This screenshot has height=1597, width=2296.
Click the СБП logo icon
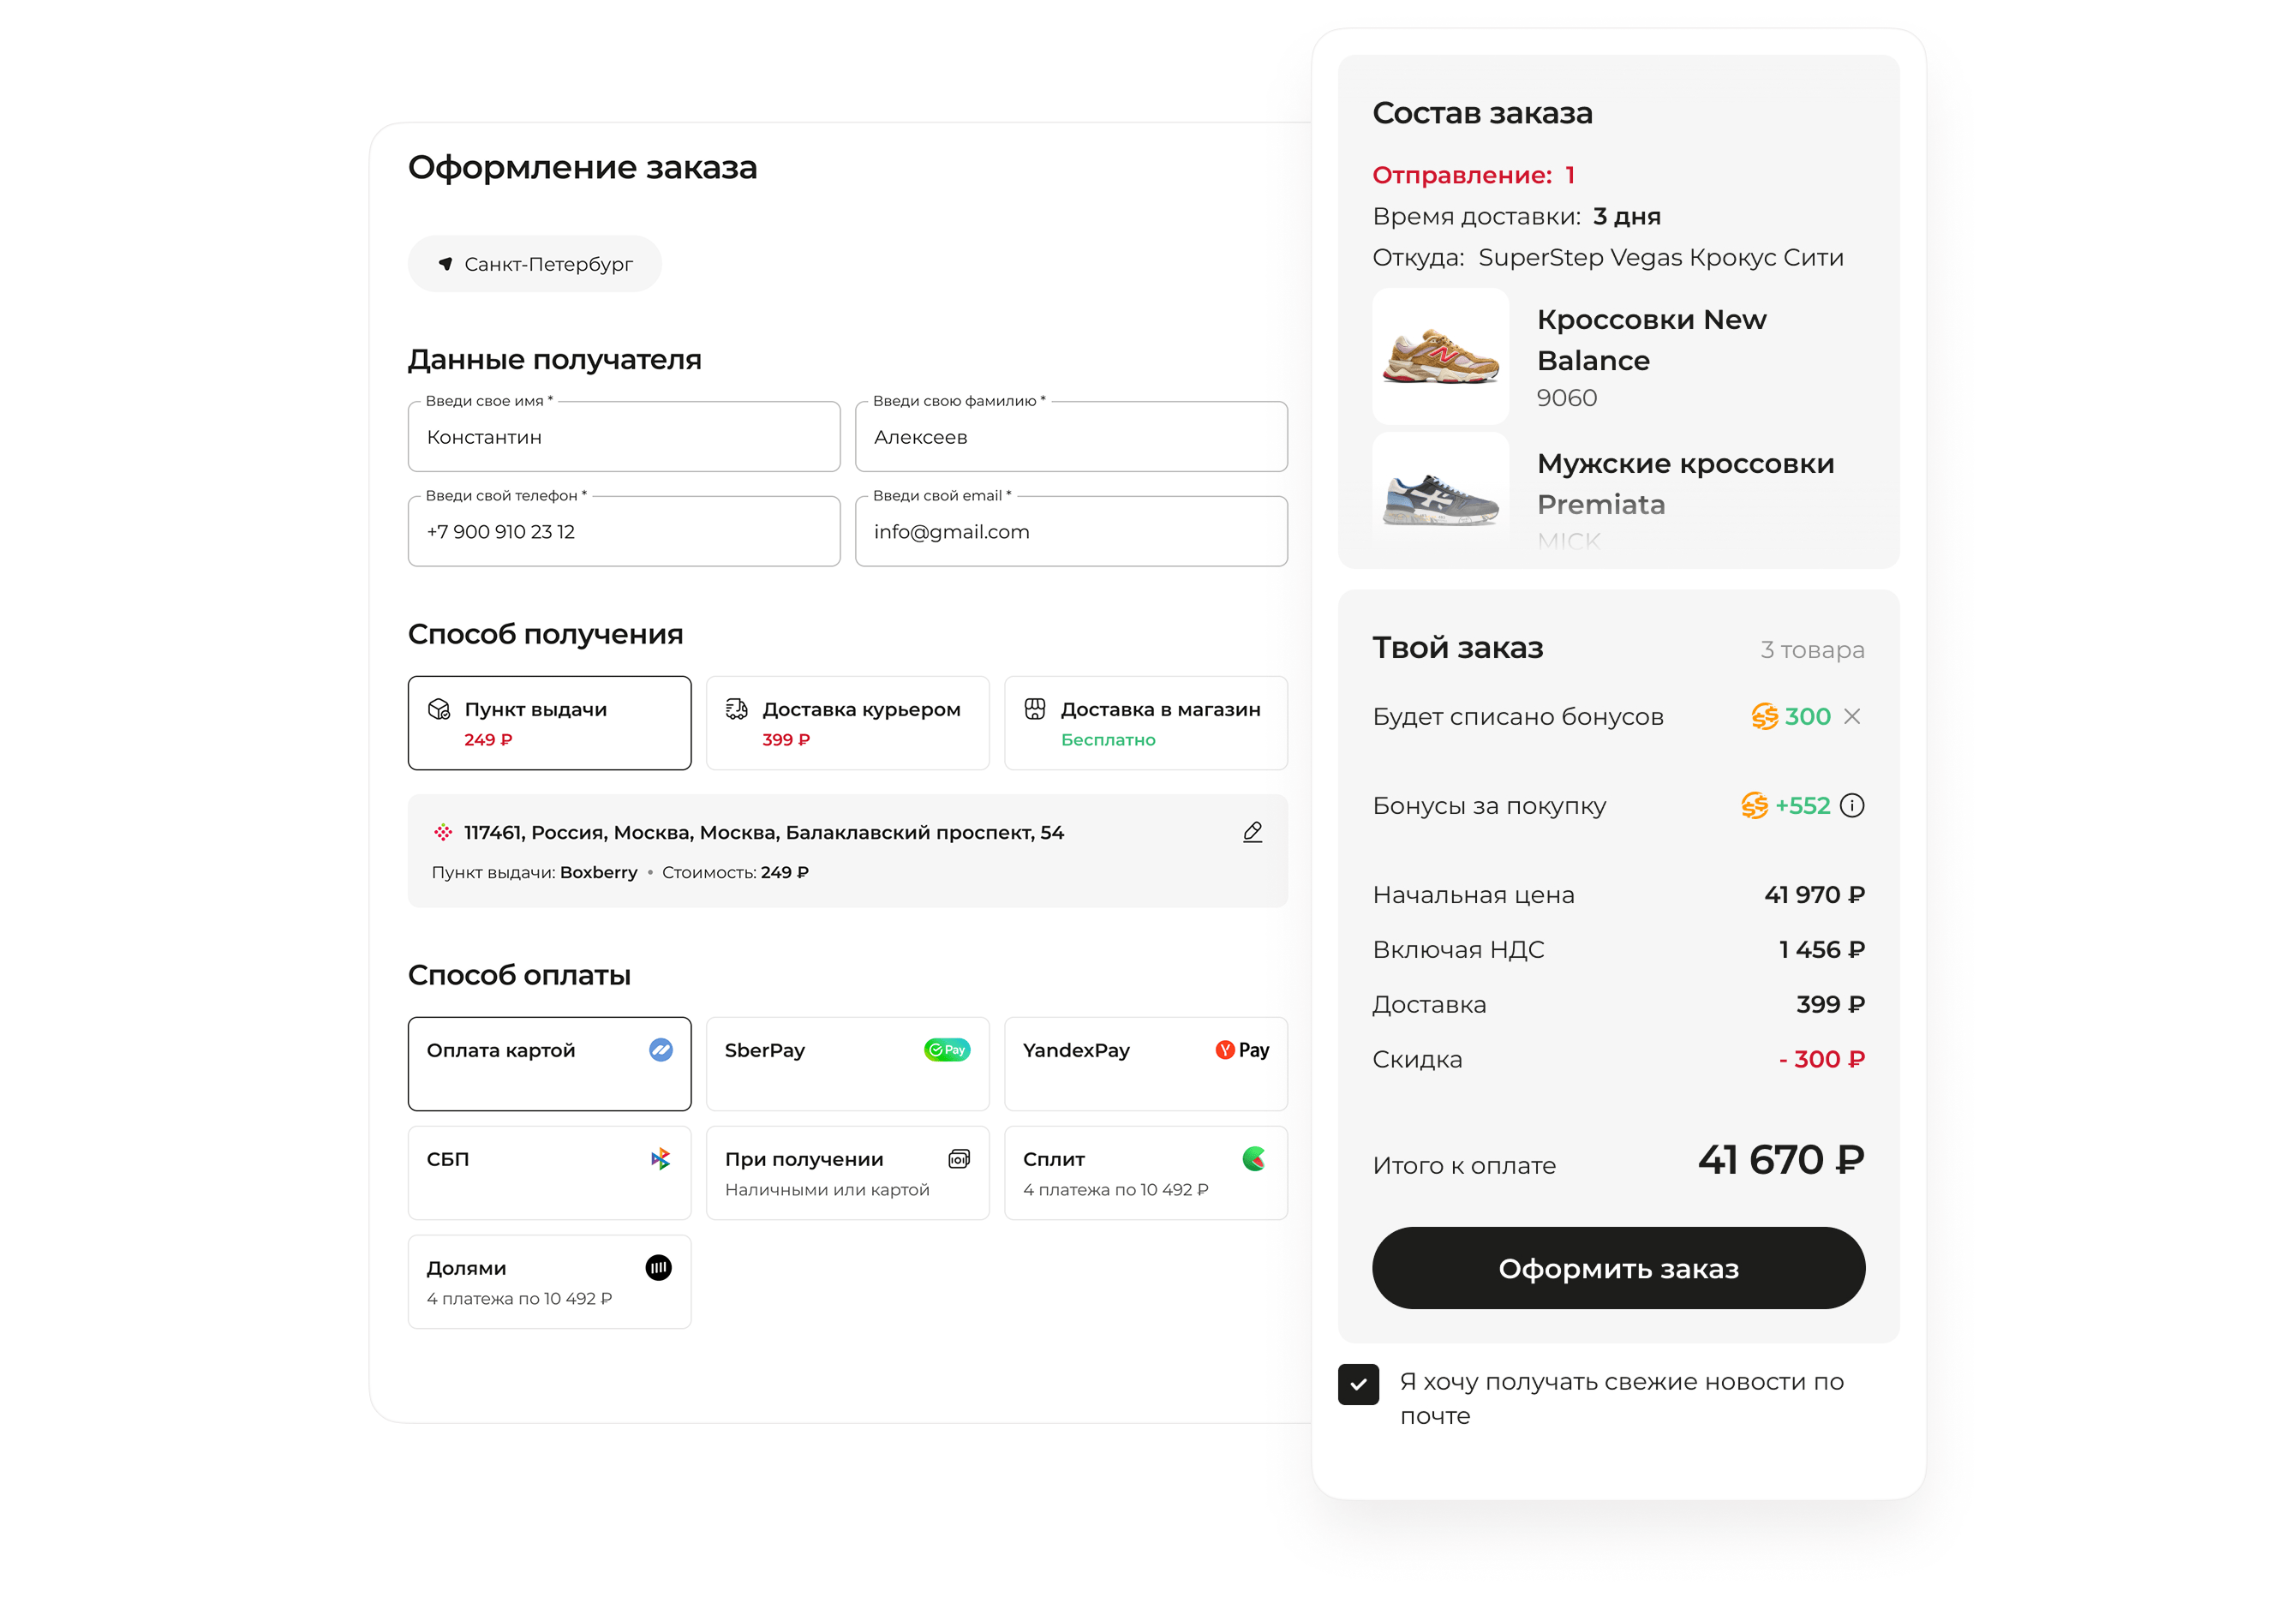660,1159
